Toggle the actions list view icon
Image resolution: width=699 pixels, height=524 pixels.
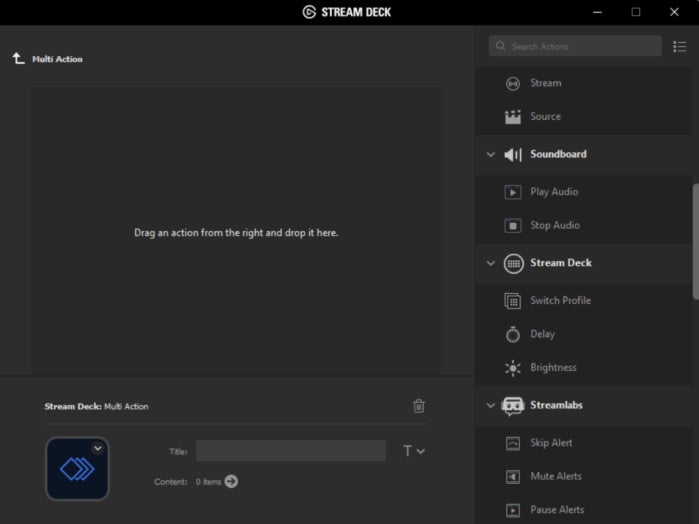tap(679, 46)
